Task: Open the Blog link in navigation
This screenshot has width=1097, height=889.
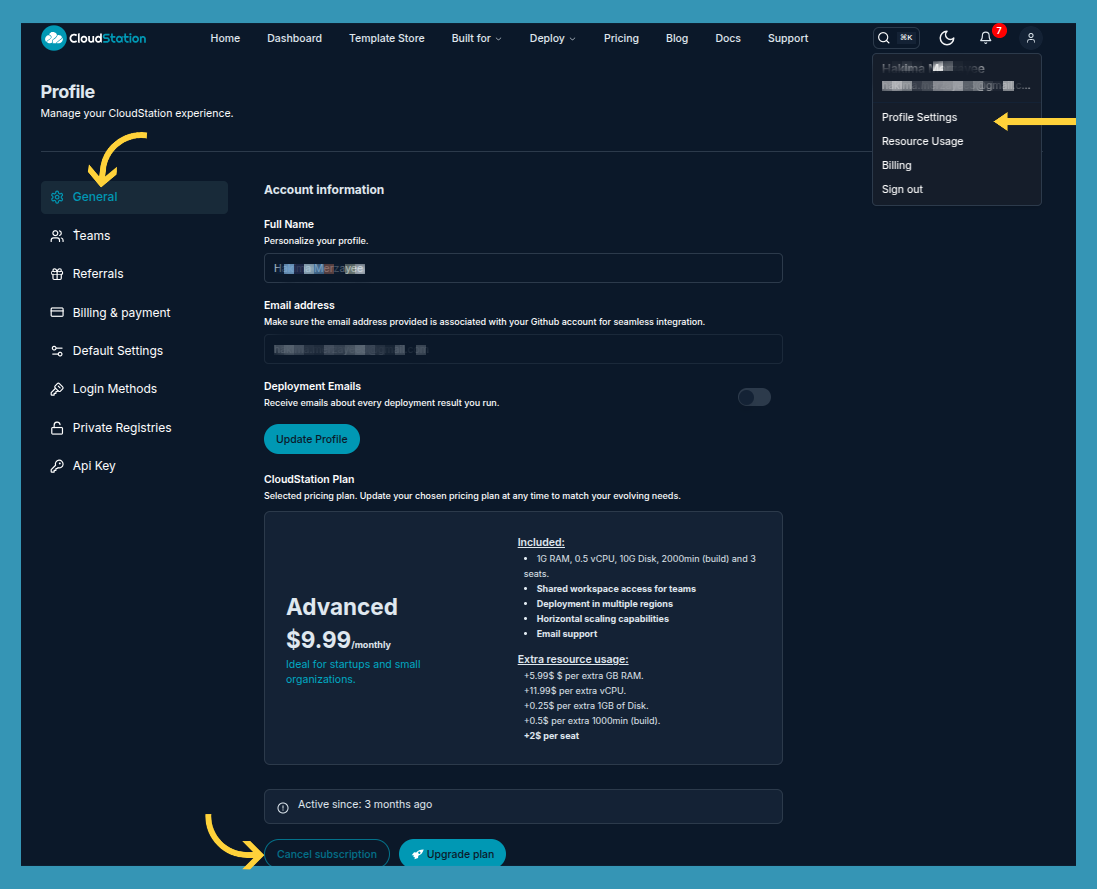Action: (677, 38)
